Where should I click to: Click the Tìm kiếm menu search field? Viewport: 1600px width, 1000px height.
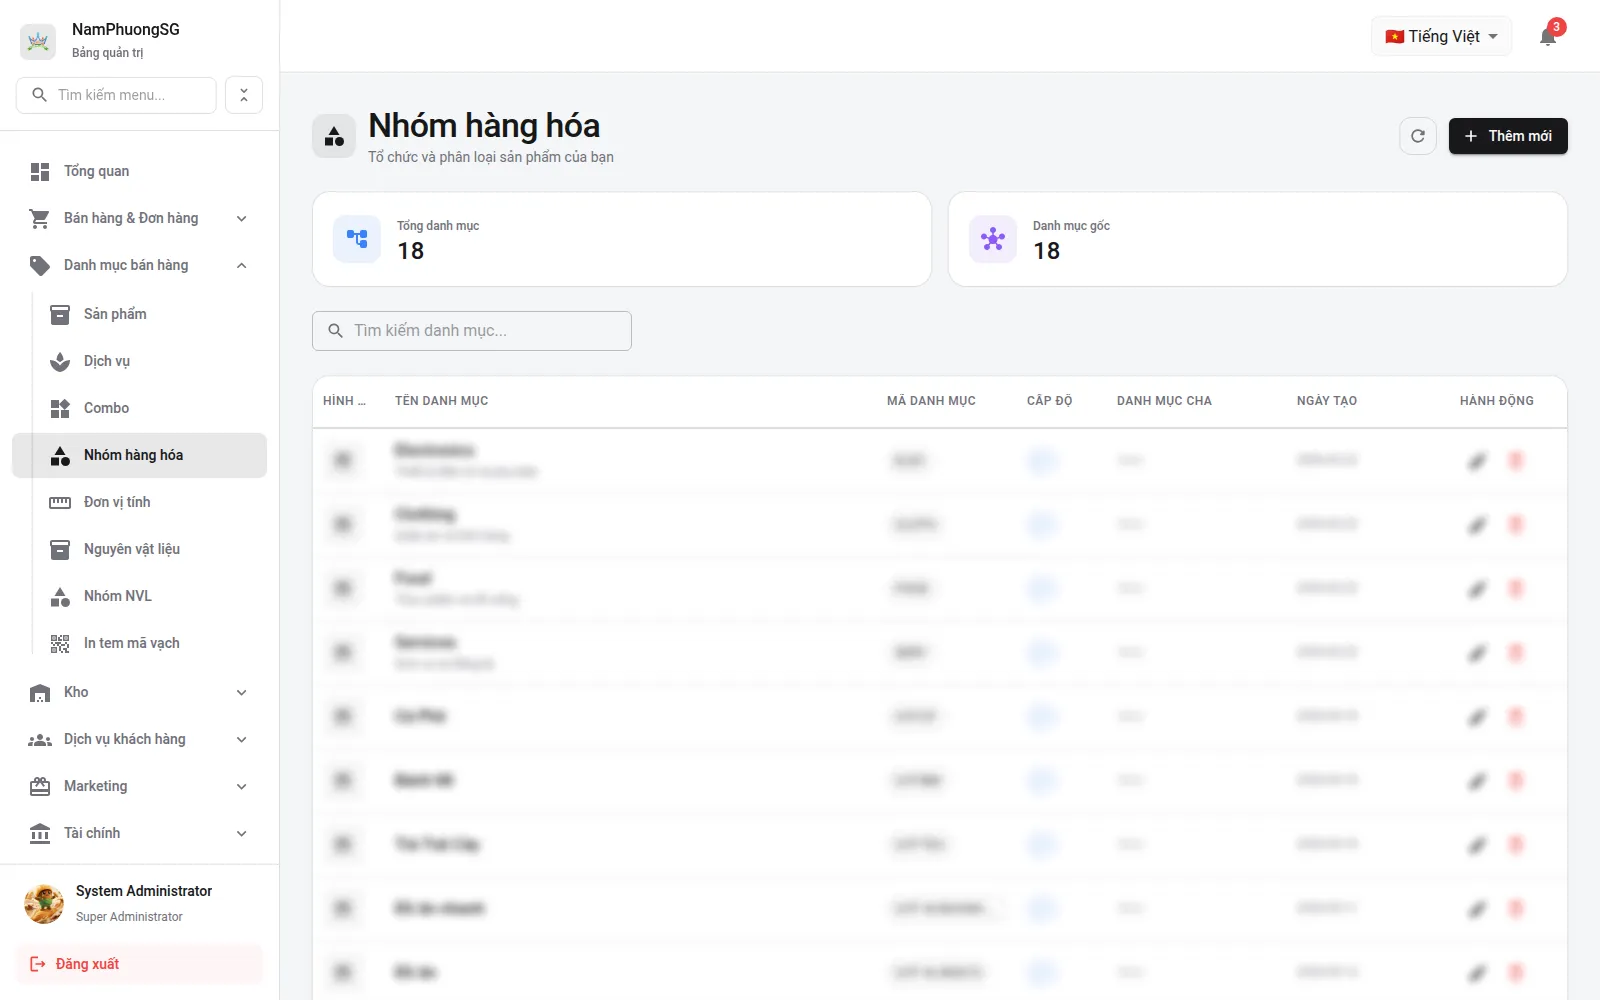116,95
